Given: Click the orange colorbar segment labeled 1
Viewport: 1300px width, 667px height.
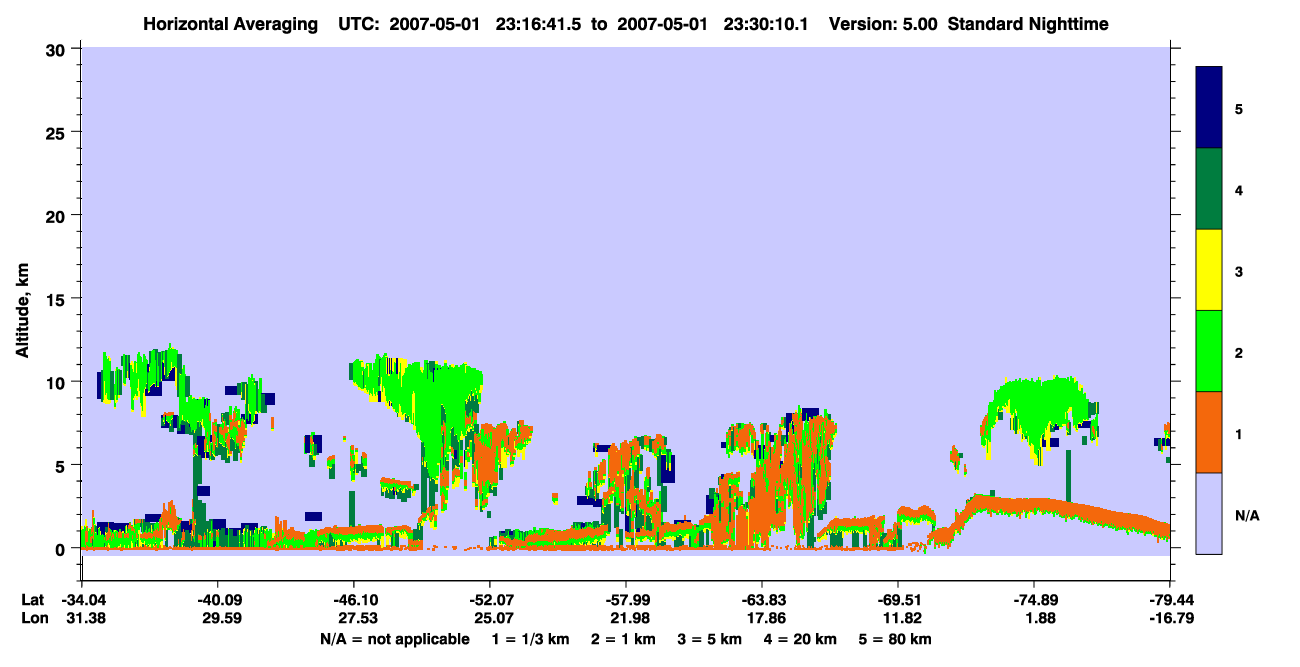Looking at the screenshot, I should coord(1209,432).
